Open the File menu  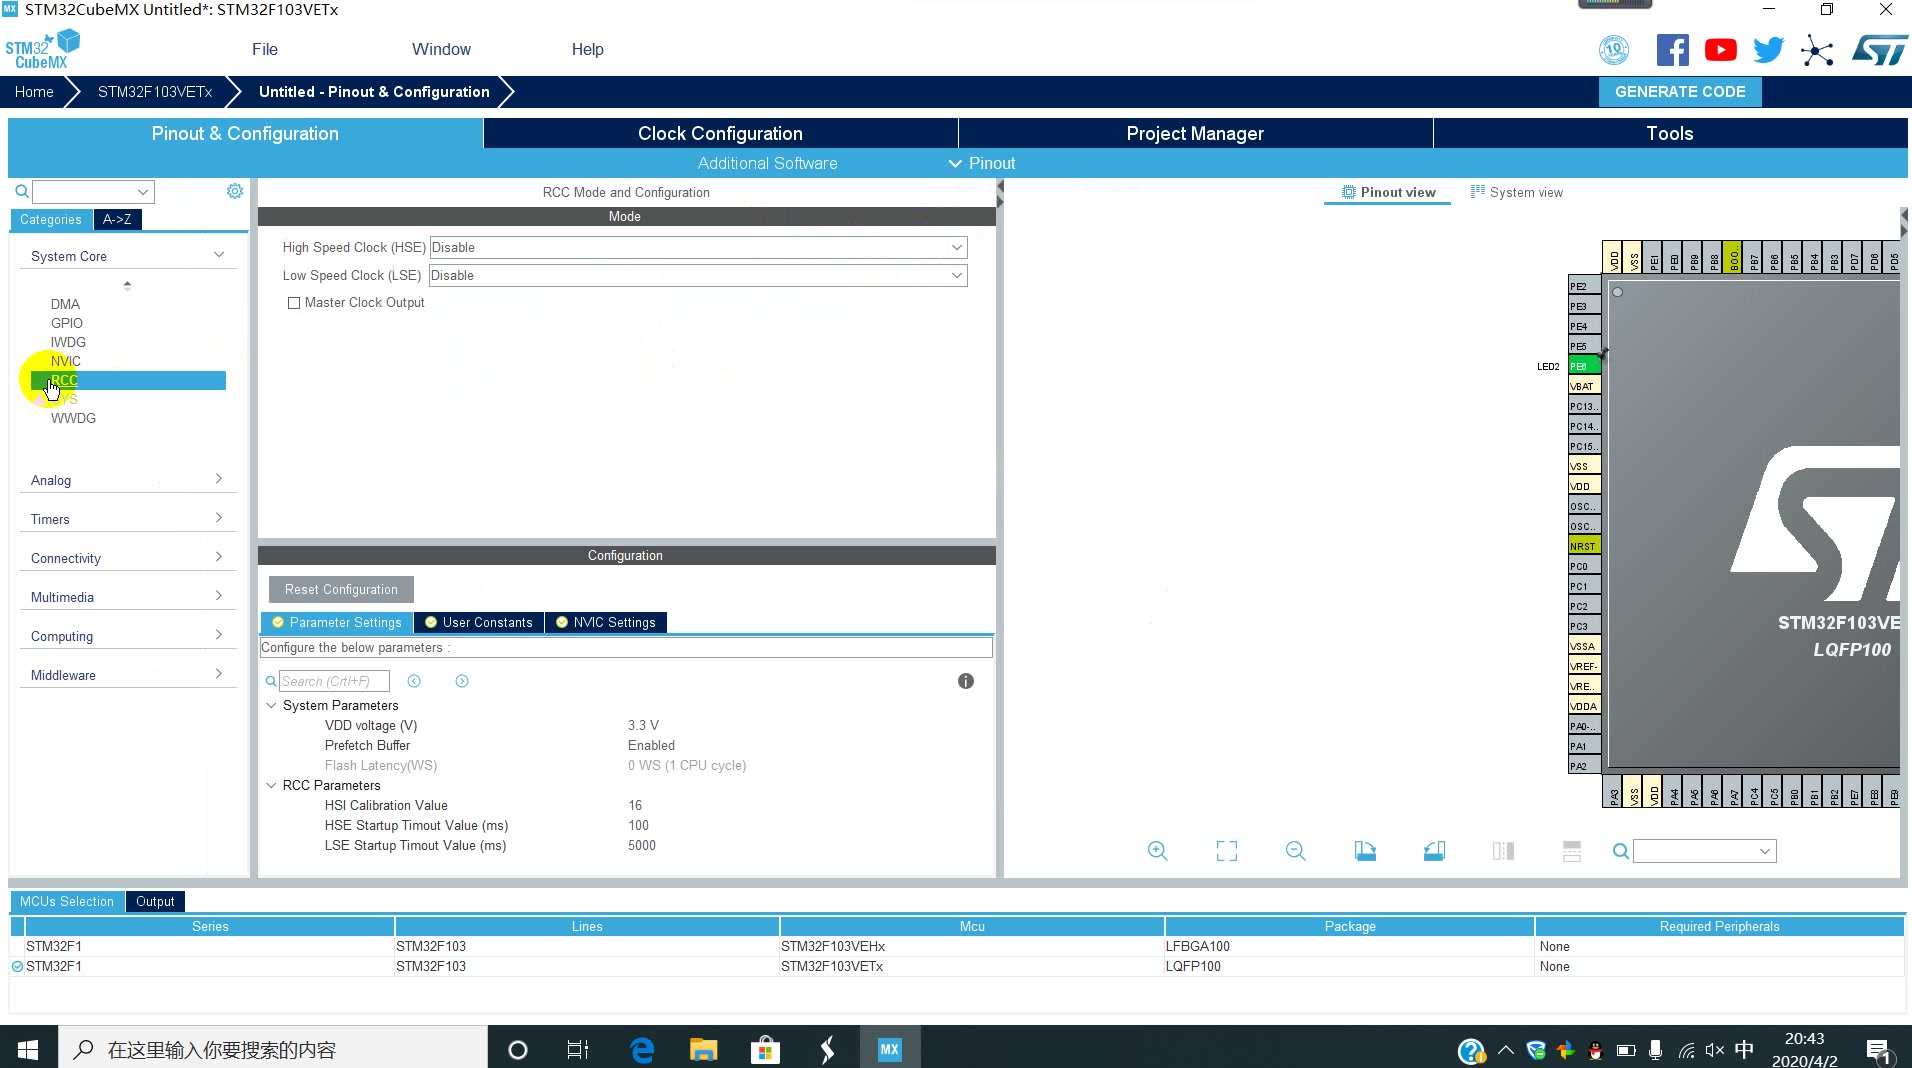[x=265, y=49]
